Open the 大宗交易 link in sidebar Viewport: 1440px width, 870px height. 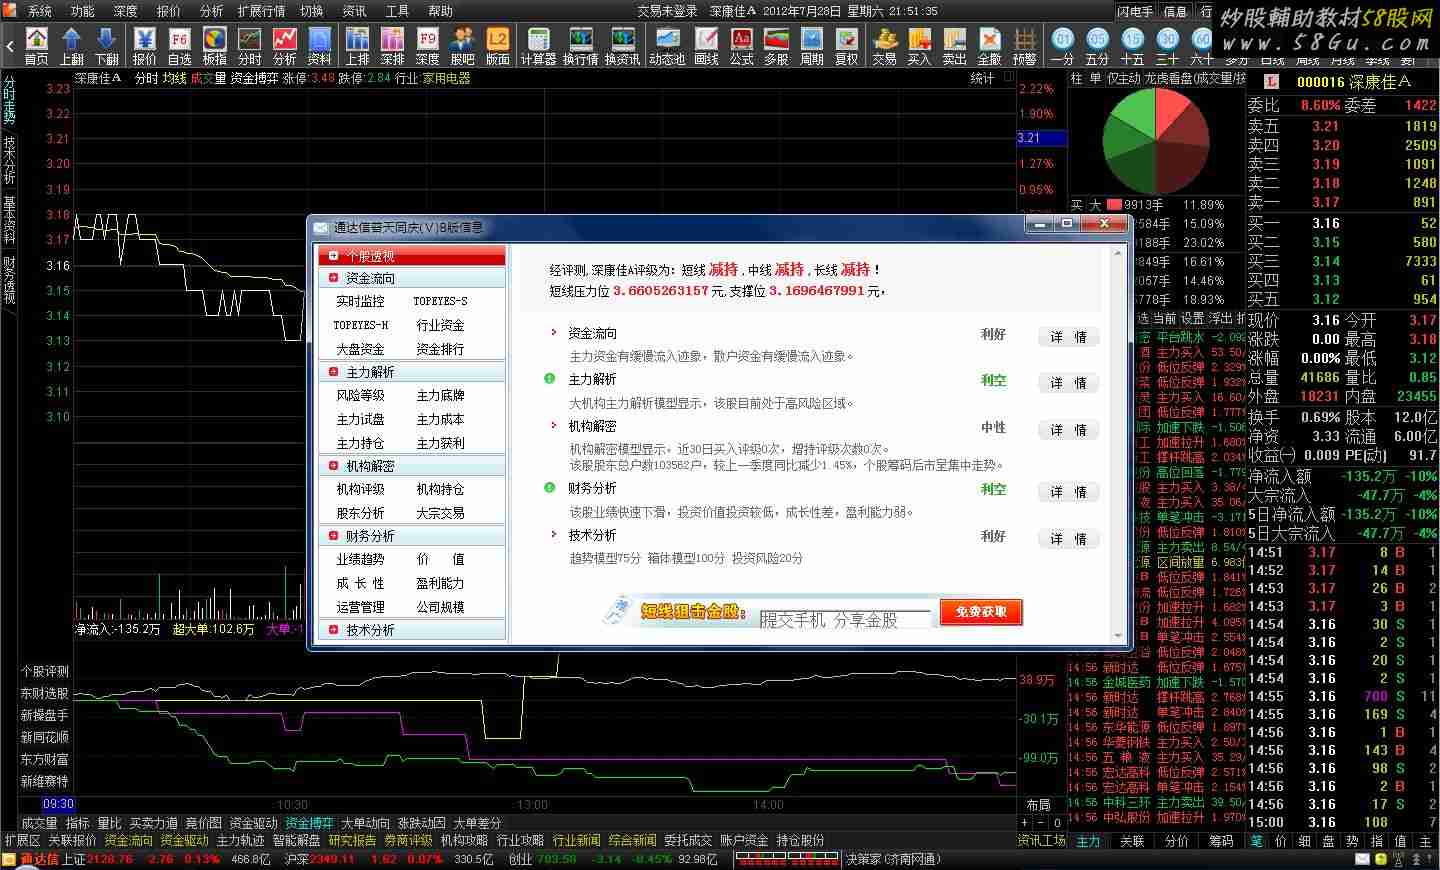[x=440, y=513]
